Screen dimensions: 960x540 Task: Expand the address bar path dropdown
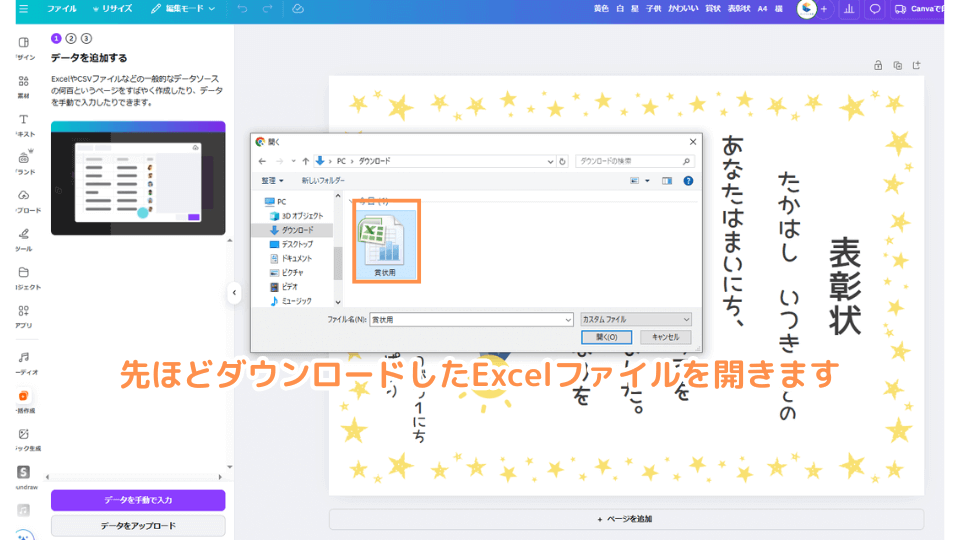pyautogui.click(x=550, y=161)
